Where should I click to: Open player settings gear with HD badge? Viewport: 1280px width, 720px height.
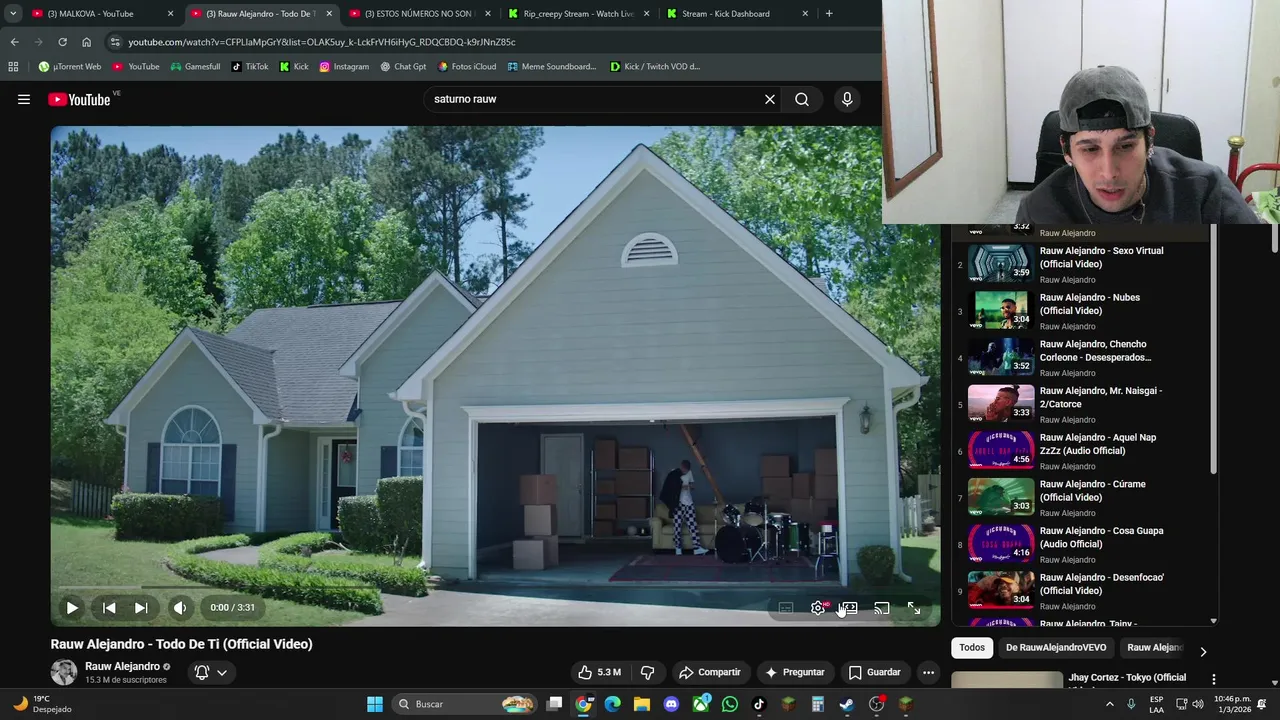click(x=818, y=608)
